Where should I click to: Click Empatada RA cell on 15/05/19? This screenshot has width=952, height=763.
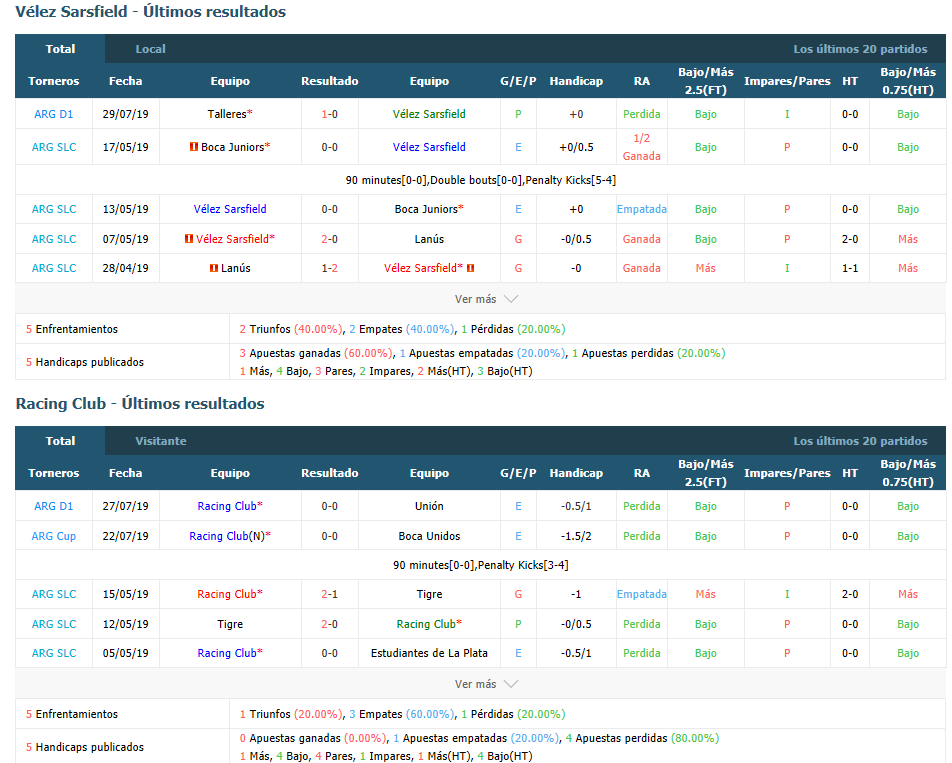click(x=642, y=594)
